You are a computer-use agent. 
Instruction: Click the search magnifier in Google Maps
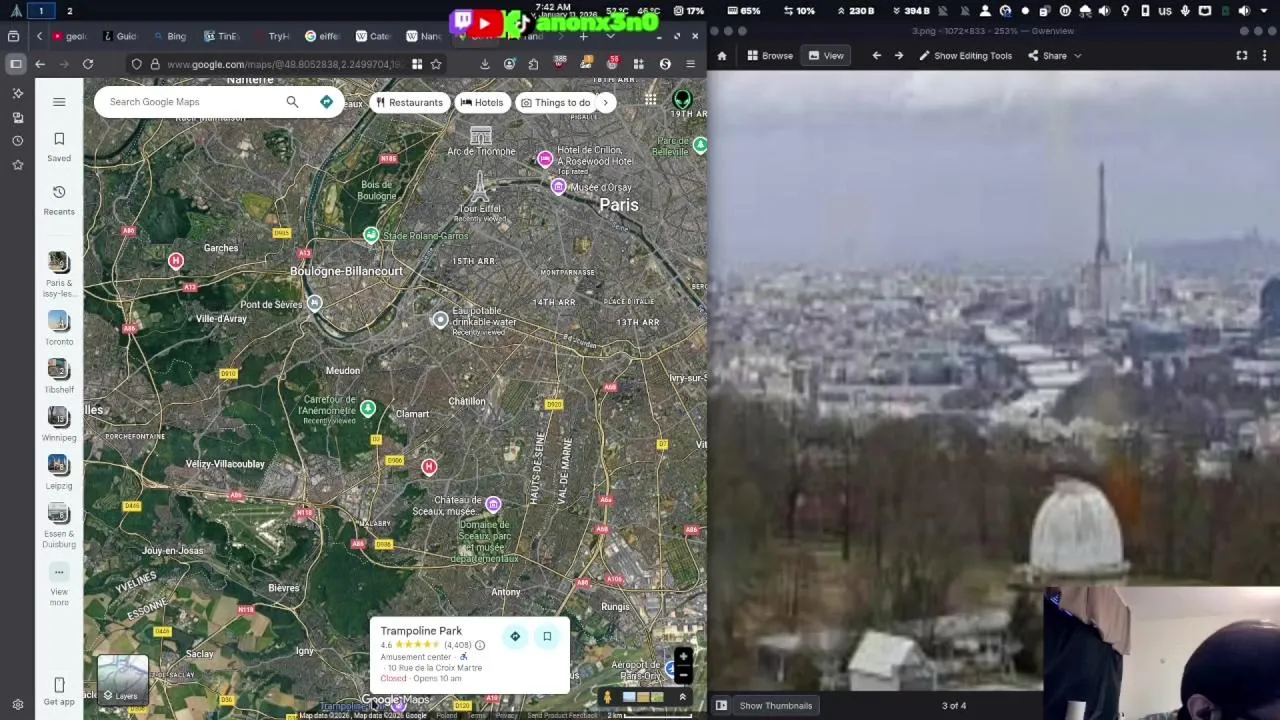coord(292,102)
